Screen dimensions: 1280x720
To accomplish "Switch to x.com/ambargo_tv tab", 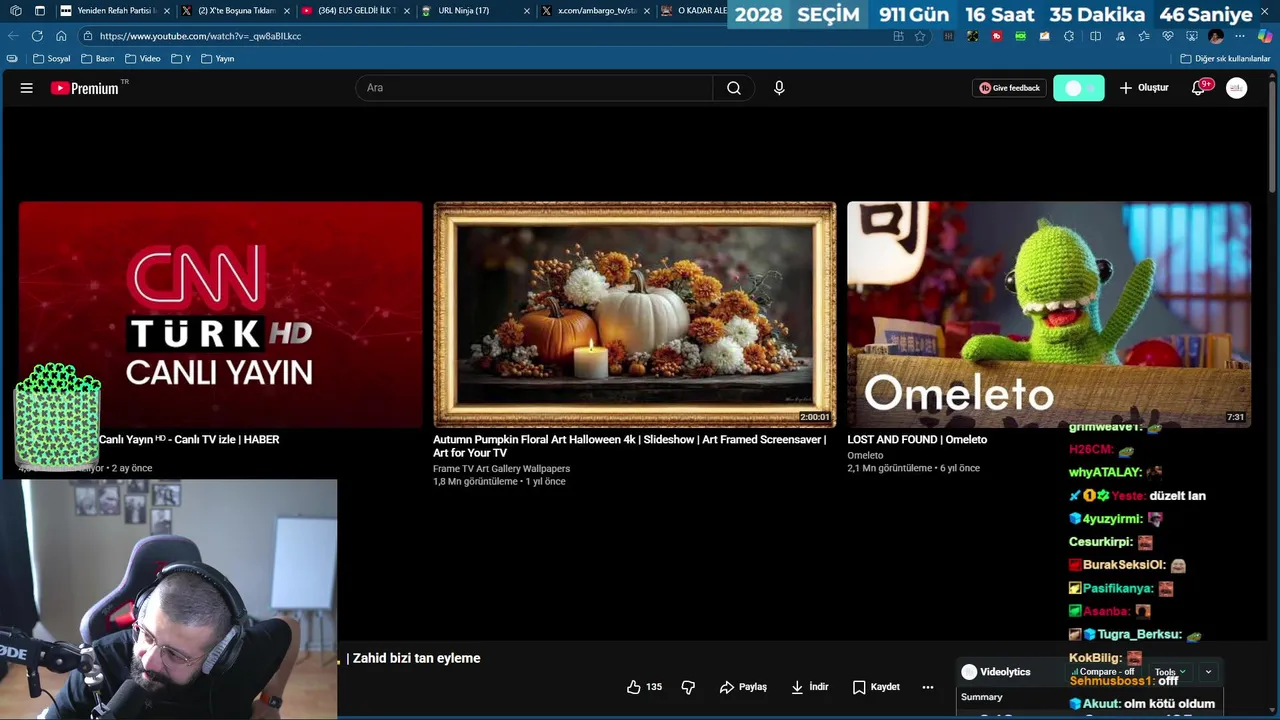I will pos(595,11).
